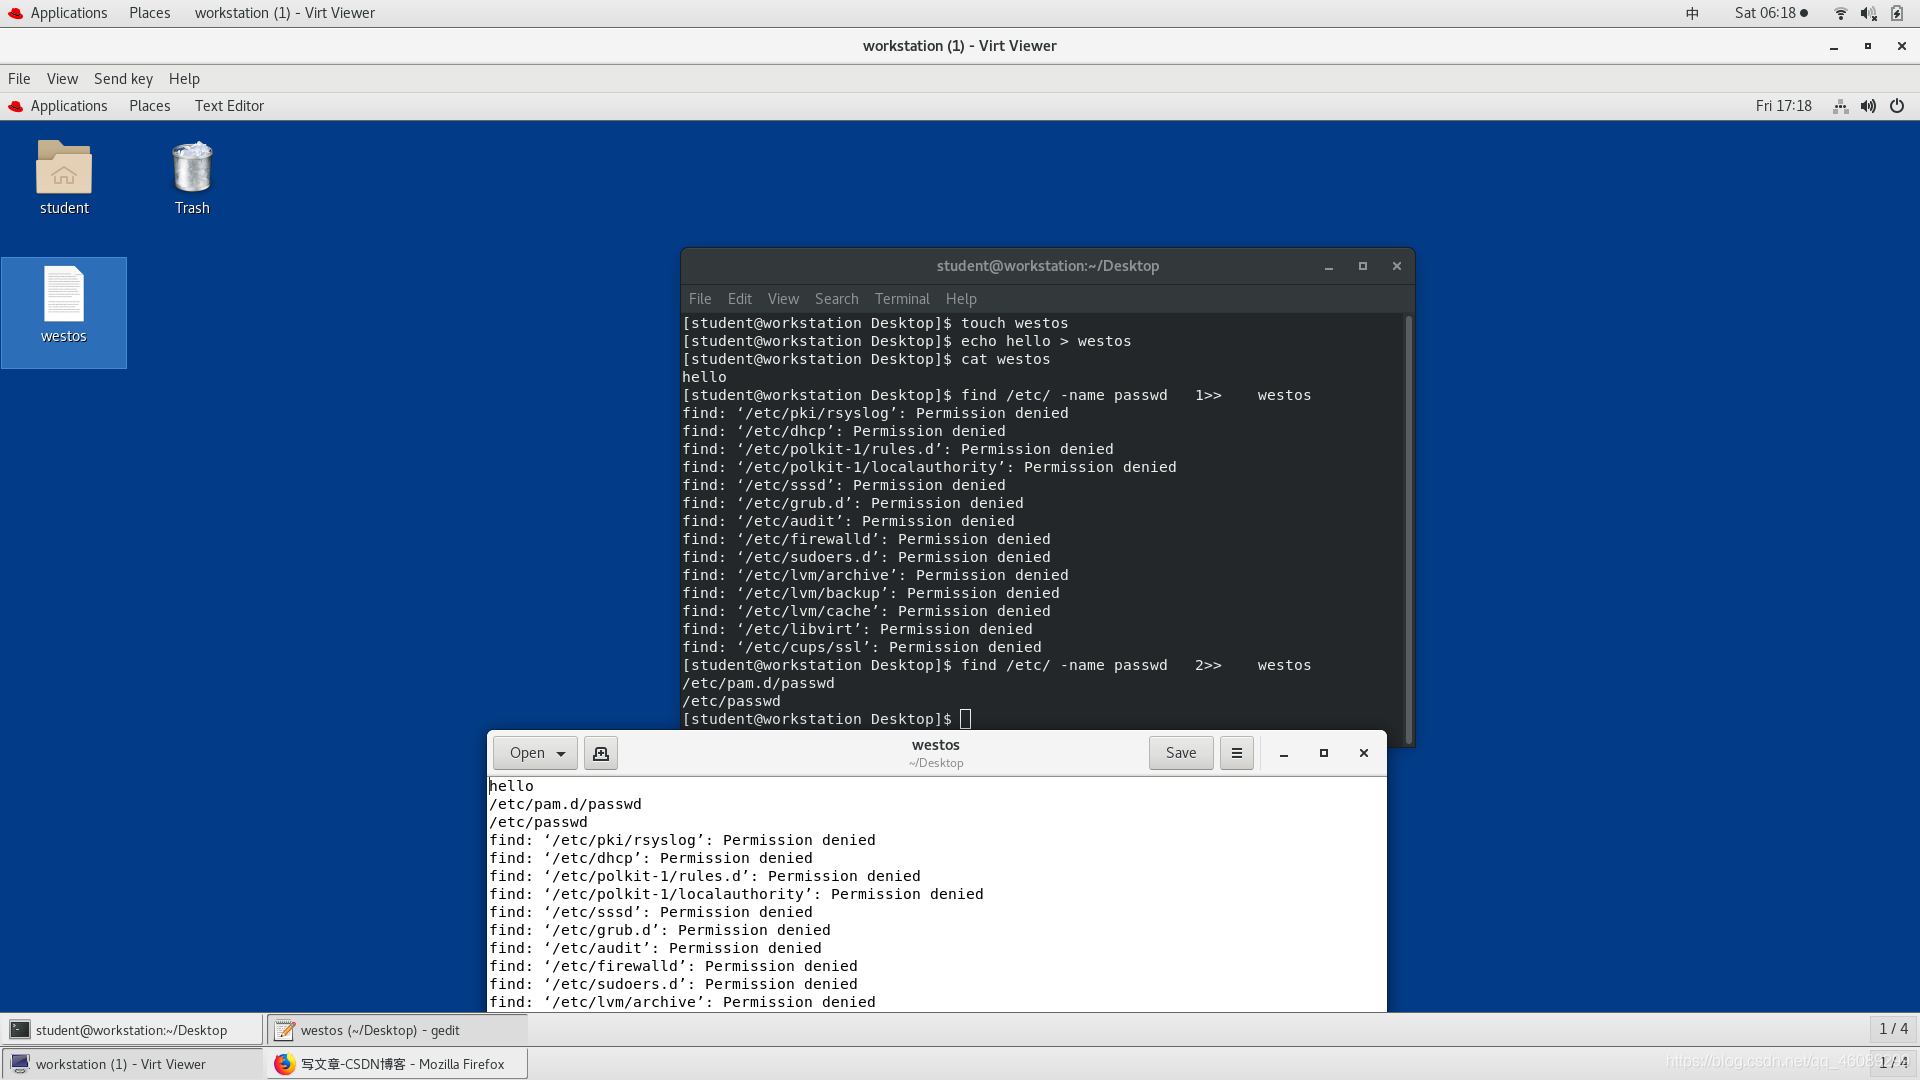The image size is (1920, 1080).
Task: Click Virt Viewer icon in host taskbar
Action: point(20,1064)
